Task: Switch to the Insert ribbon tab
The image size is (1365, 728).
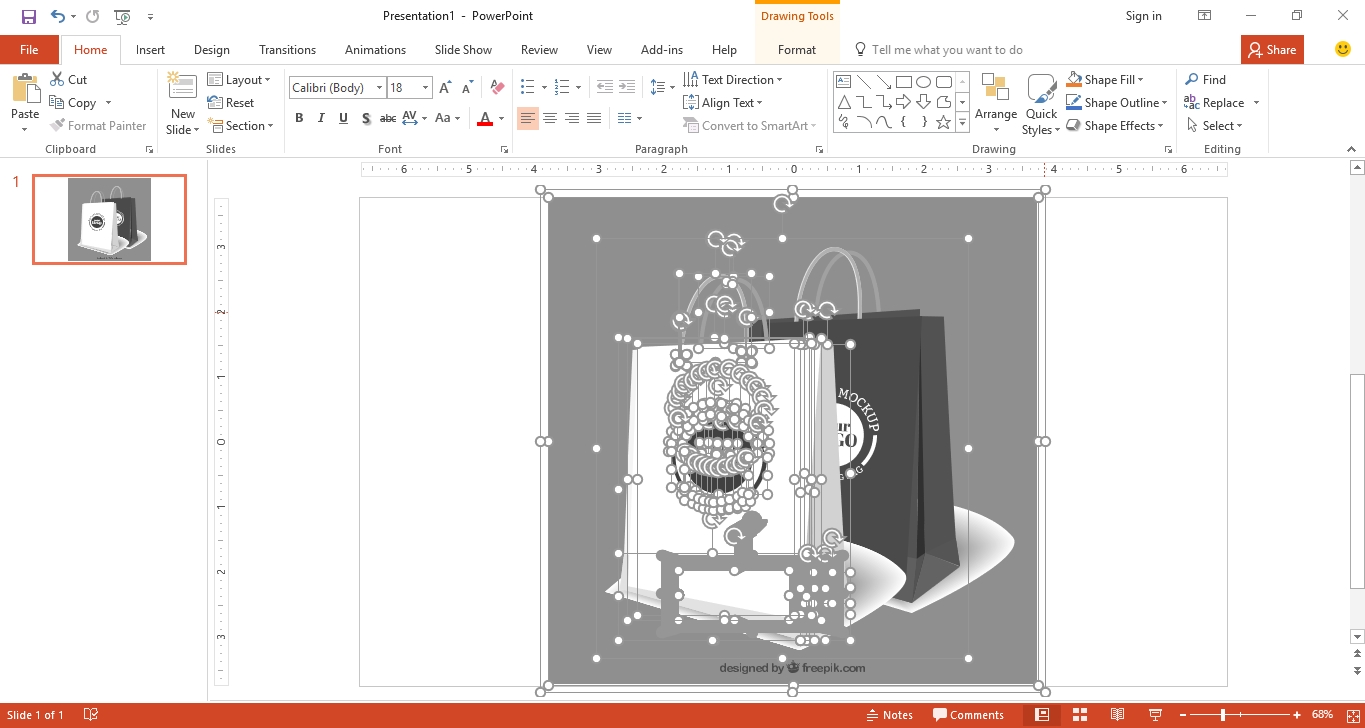Action: pyautogui.click(x=149, y=49)
